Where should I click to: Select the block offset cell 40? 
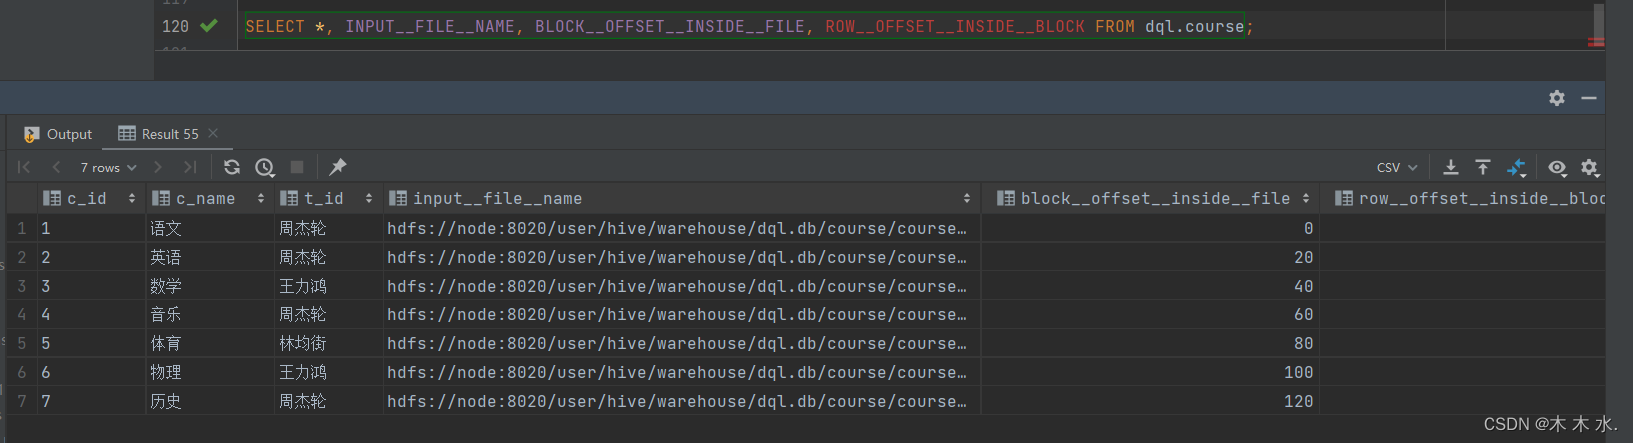click(x=1150, y=286)
